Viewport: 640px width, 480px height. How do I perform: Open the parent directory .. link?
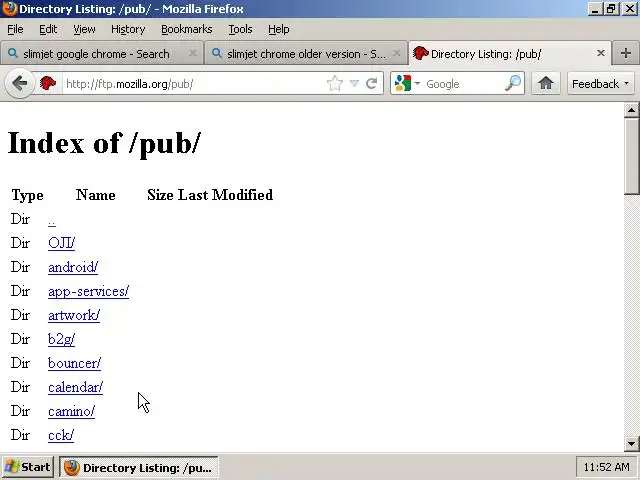tap(52, 221)
